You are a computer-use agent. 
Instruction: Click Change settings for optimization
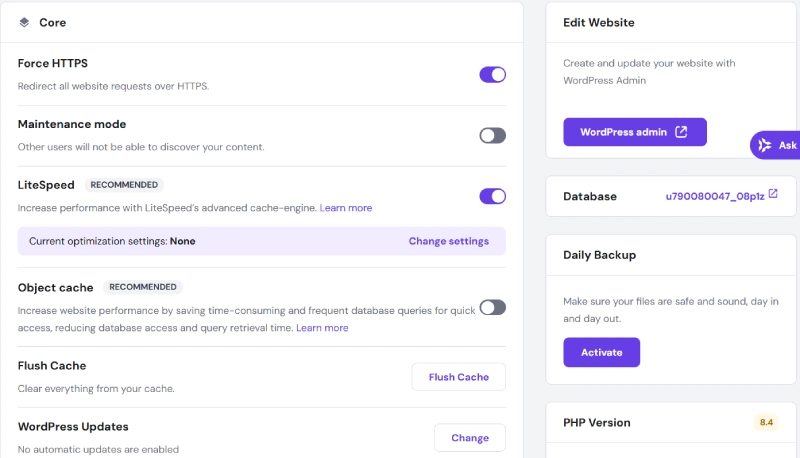click(x=448, y=241)
